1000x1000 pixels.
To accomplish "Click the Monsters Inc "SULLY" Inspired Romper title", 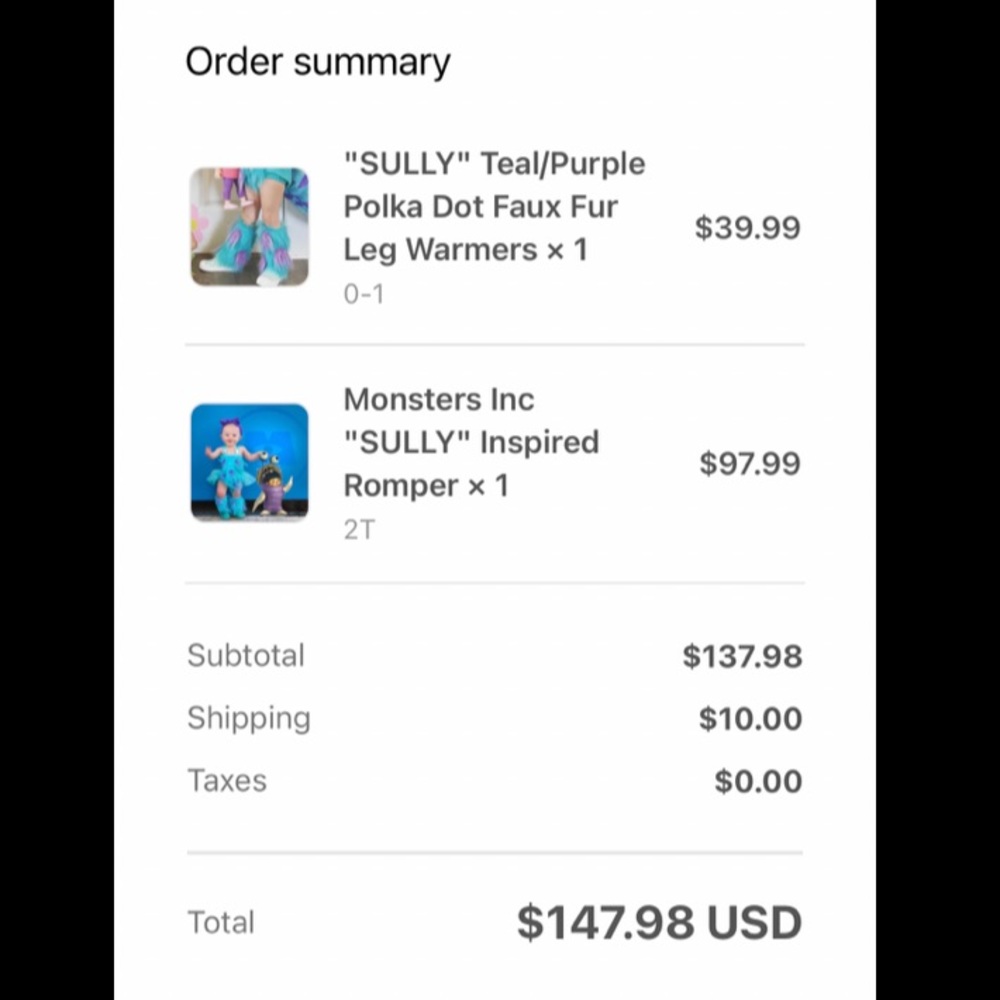I will (471, 442).
